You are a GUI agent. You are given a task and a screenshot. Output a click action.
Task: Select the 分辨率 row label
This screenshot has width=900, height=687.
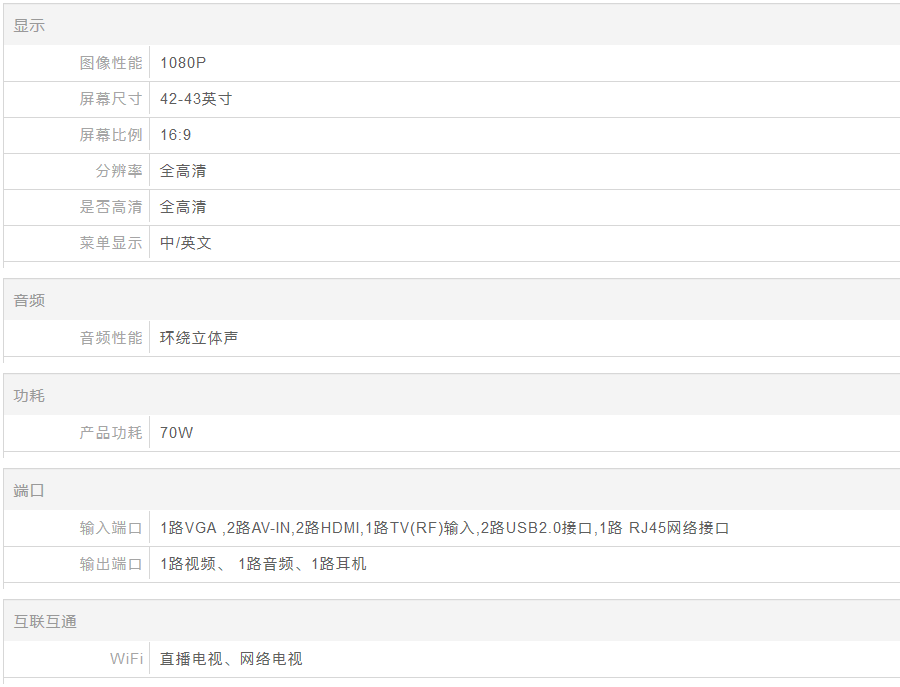119,171
